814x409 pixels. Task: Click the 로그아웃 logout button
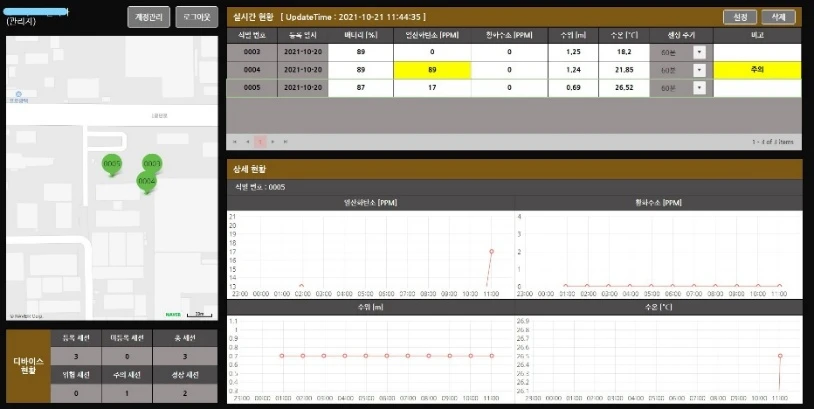tap(196, 17)
